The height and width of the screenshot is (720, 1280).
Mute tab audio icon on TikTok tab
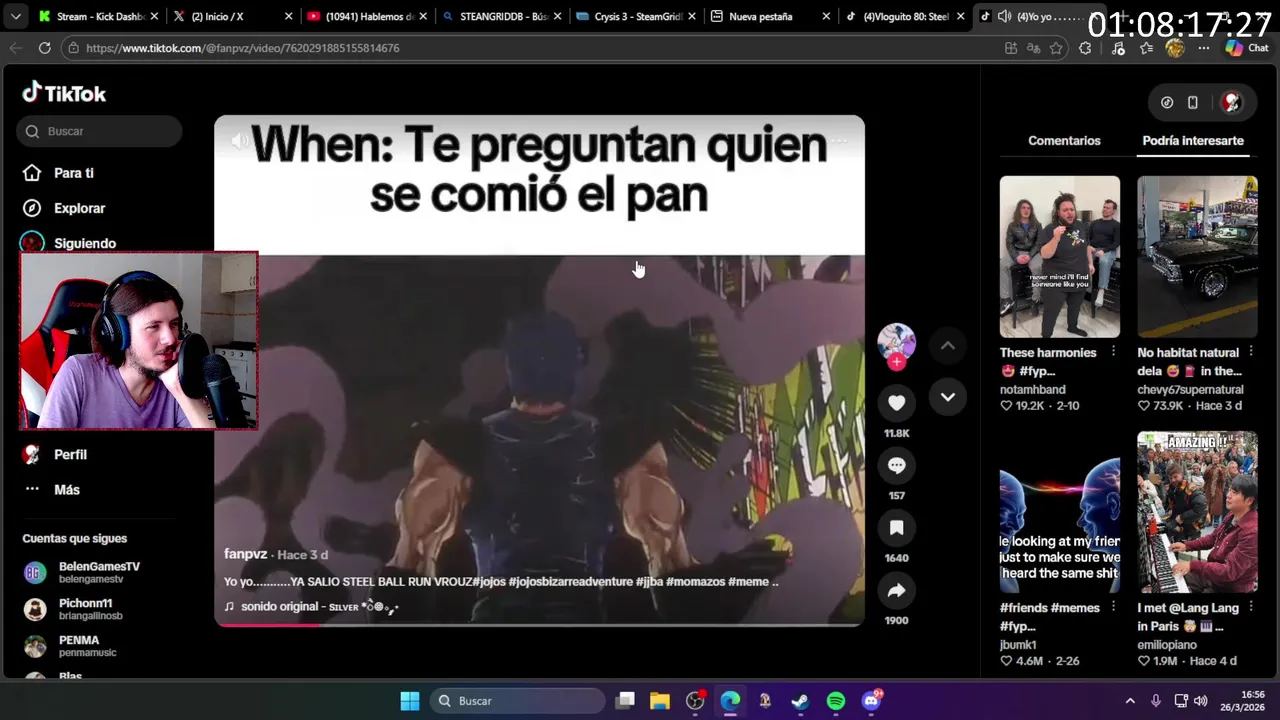click(1003, 17)
